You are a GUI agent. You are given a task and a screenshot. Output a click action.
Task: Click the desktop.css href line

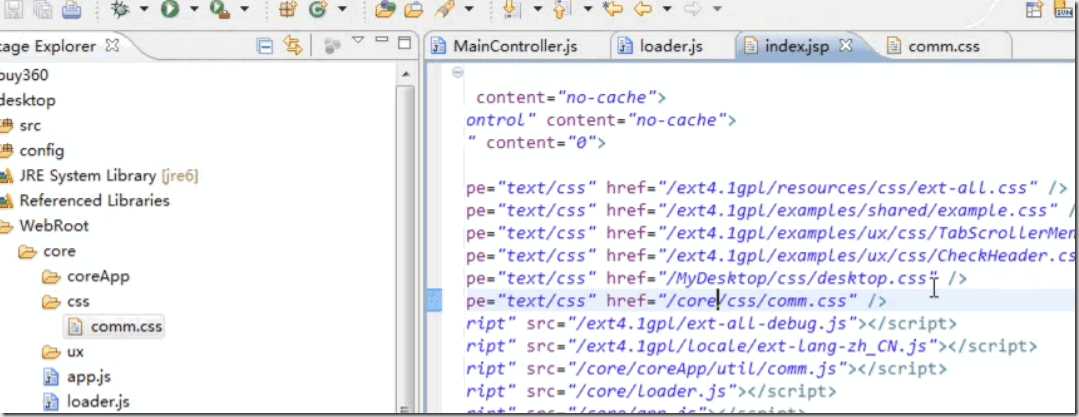pyautogui.click(x=716, y=278)
